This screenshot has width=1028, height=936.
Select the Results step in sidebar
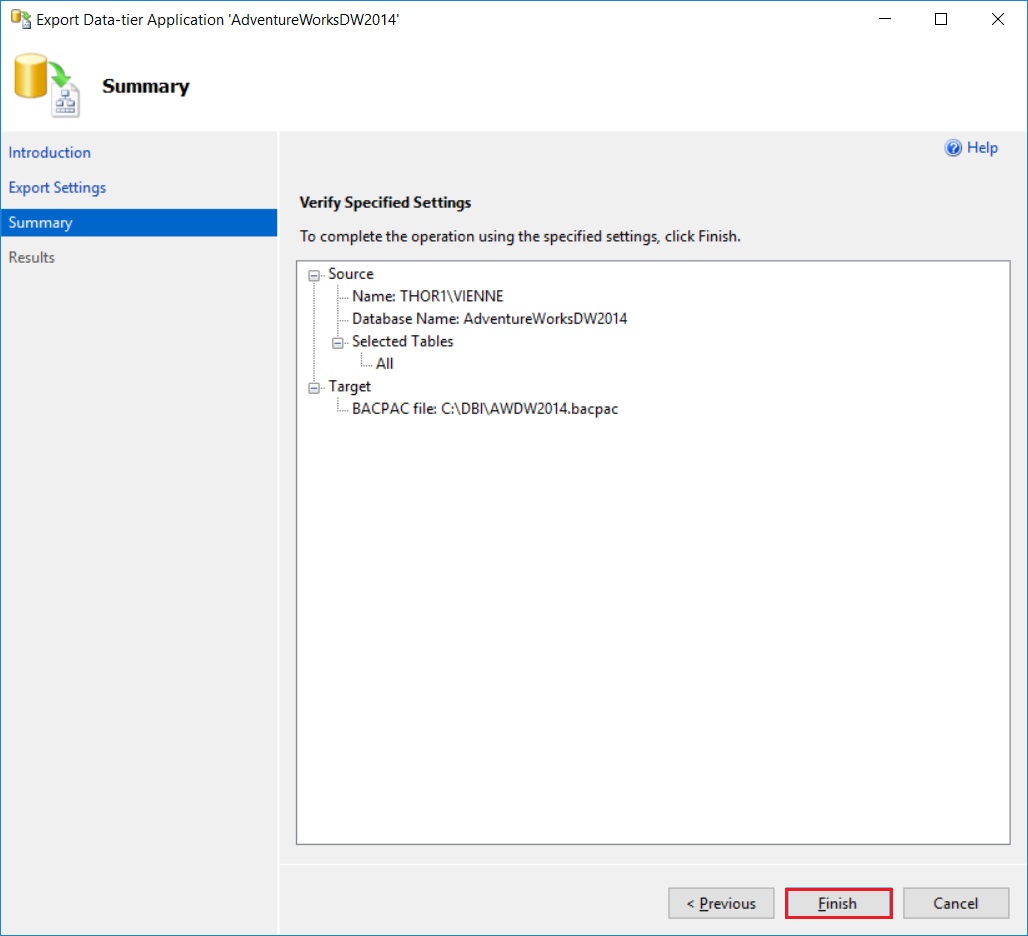coord(31,258)
